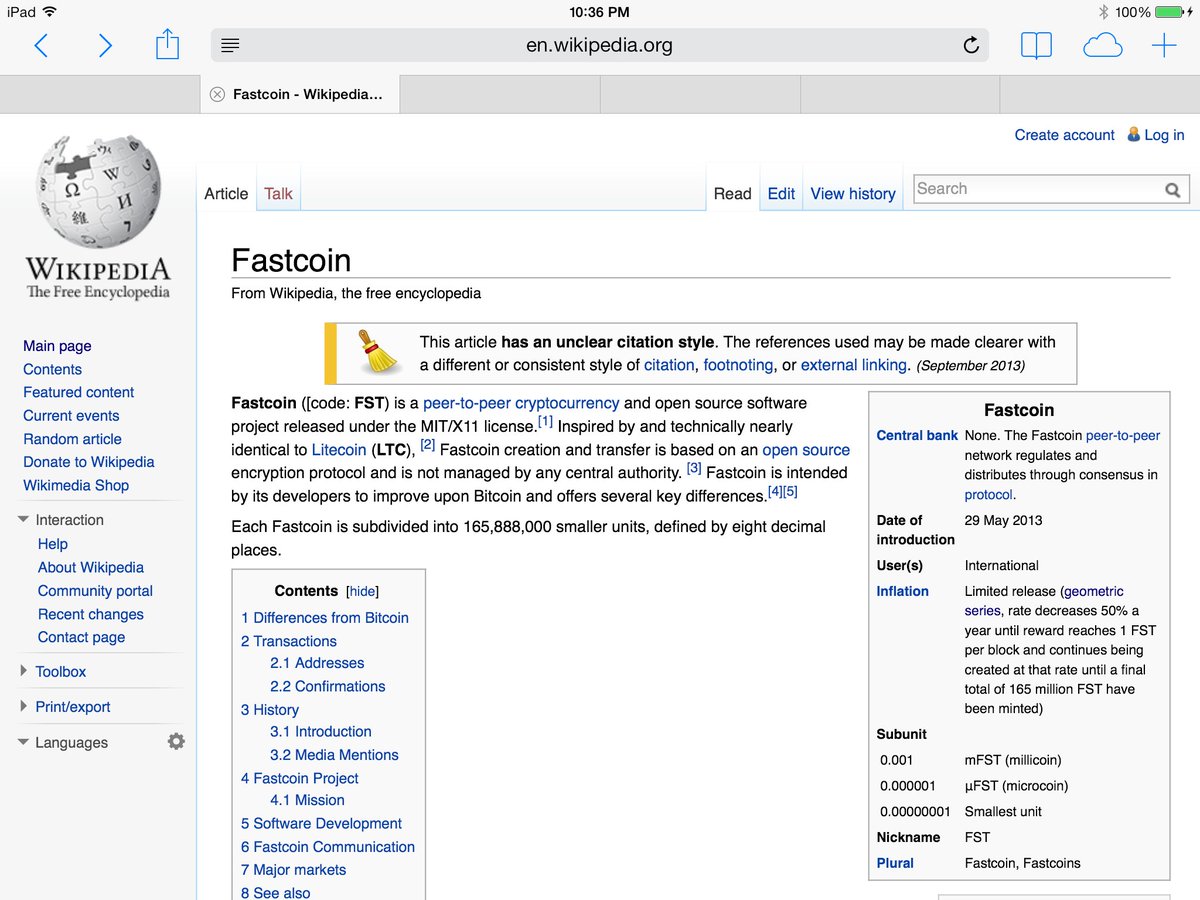Tap the battery indicator in status bar
Image resolution: width=1200 pixels, height=900 pixels.
(1171, 12)
